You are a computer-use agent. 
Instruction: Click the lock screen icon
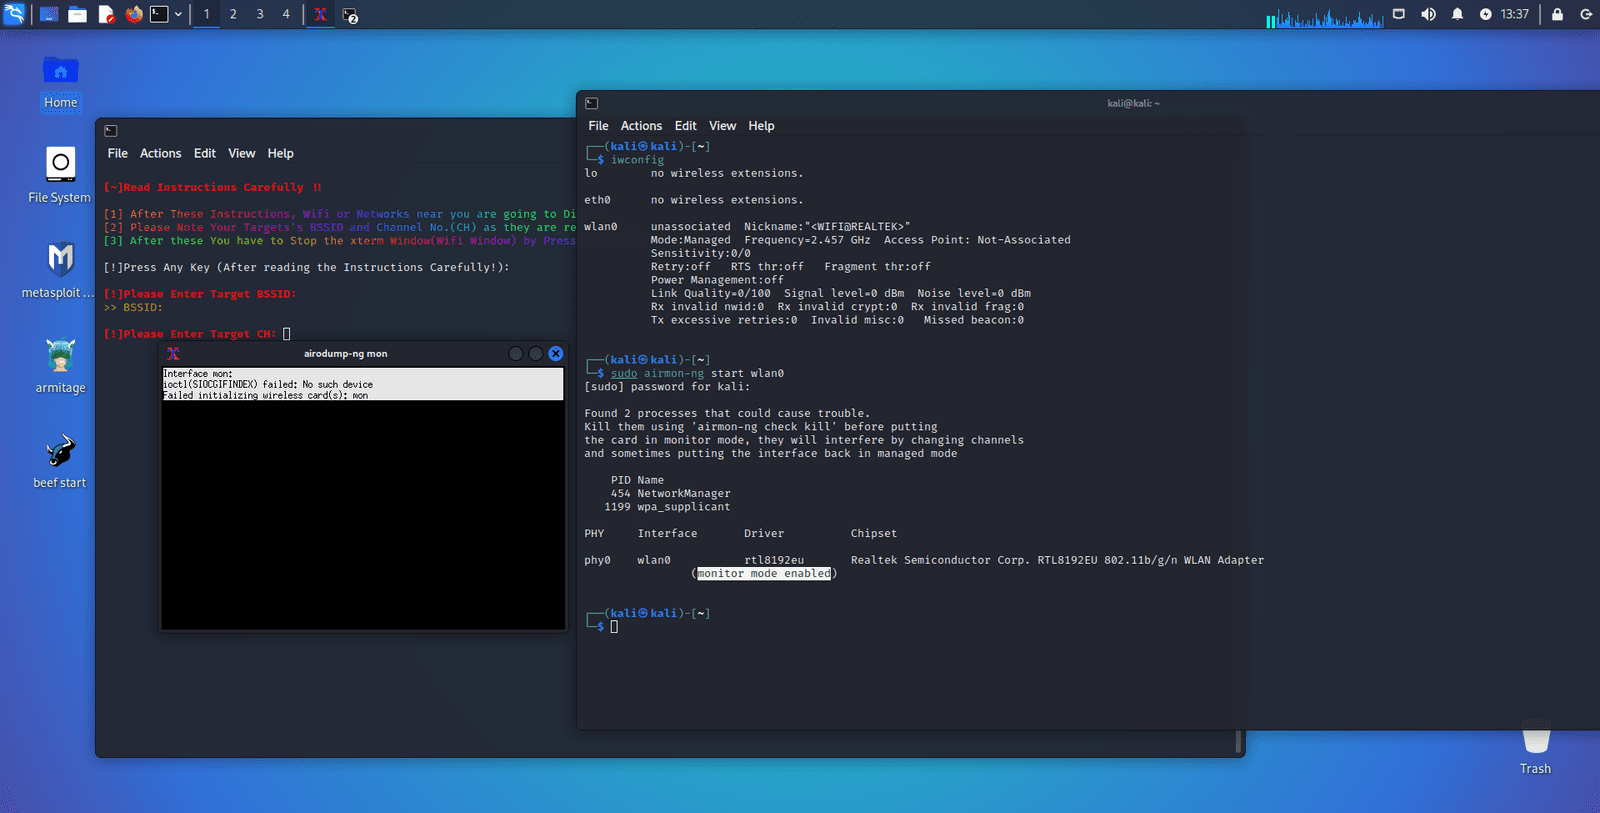pos(1557,14)
